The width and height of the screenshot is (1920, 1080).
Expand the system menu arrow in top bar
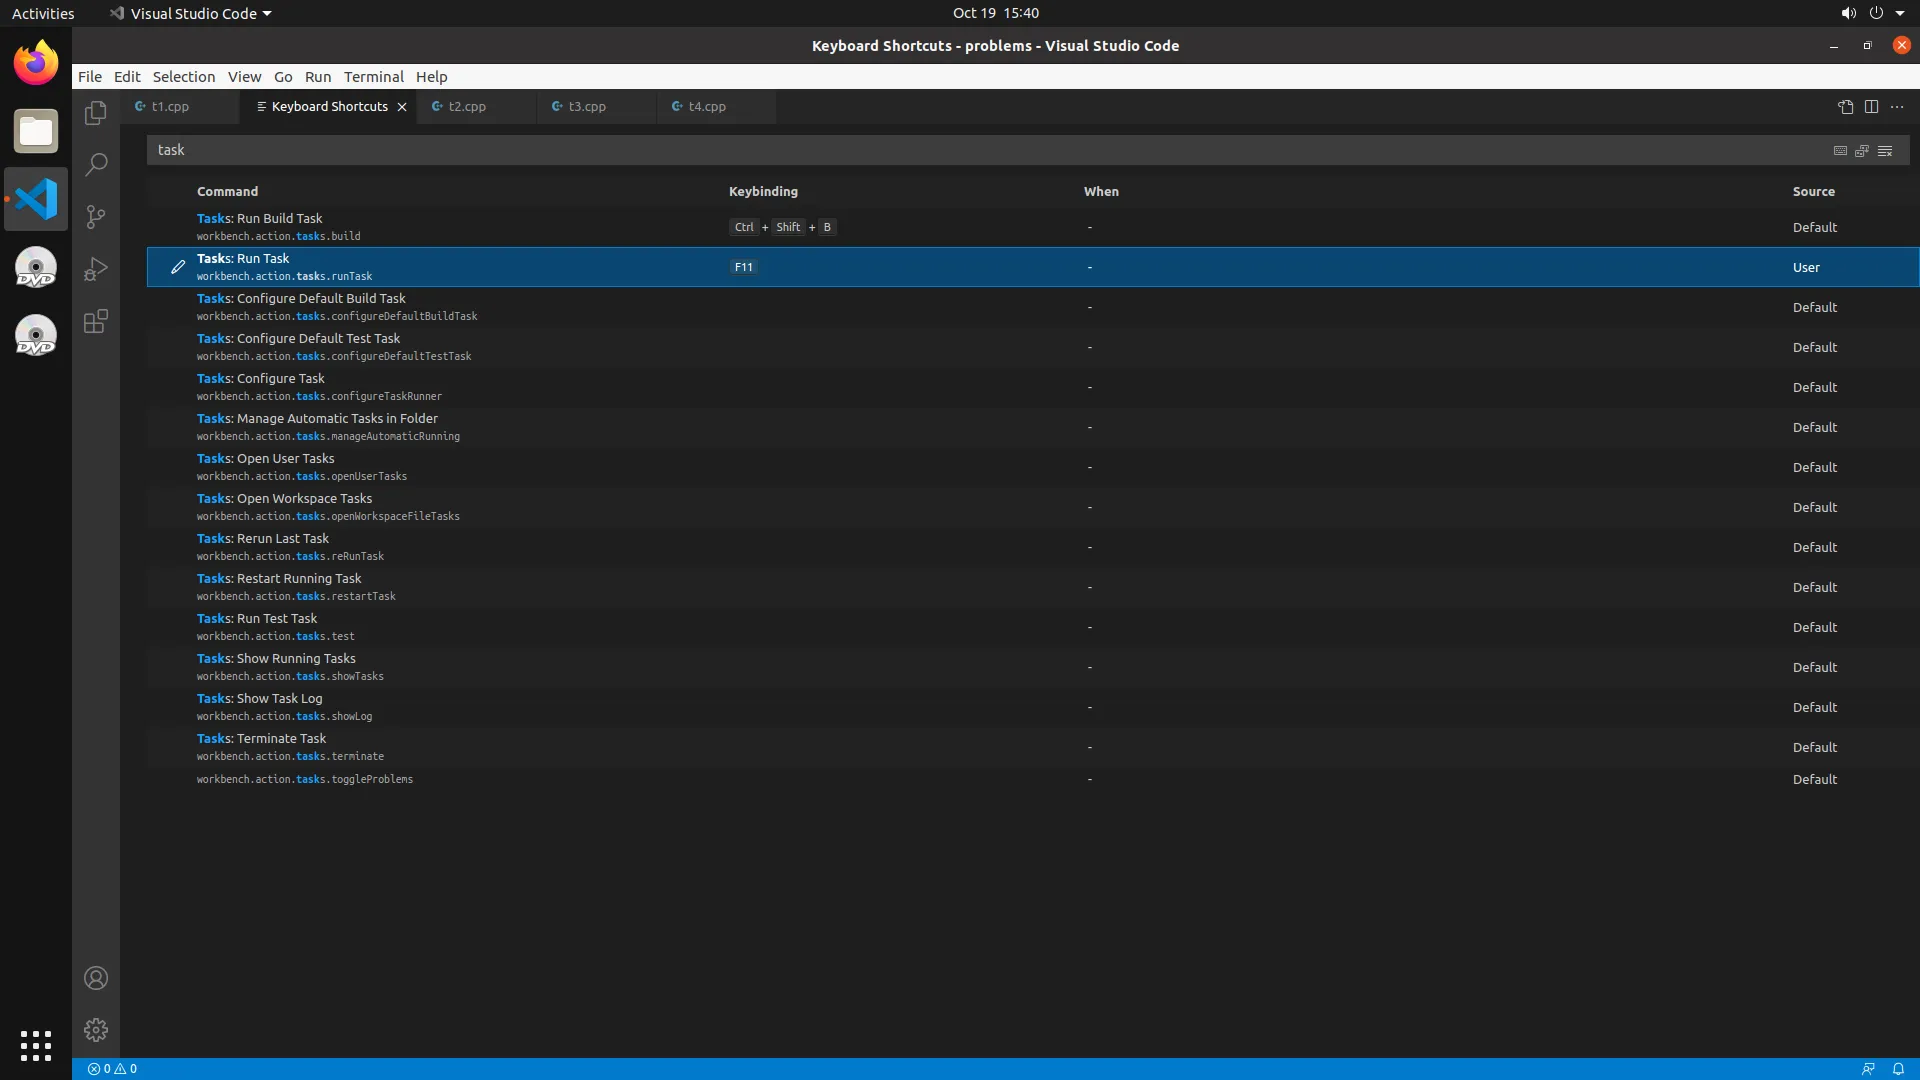pos(1900,13)
